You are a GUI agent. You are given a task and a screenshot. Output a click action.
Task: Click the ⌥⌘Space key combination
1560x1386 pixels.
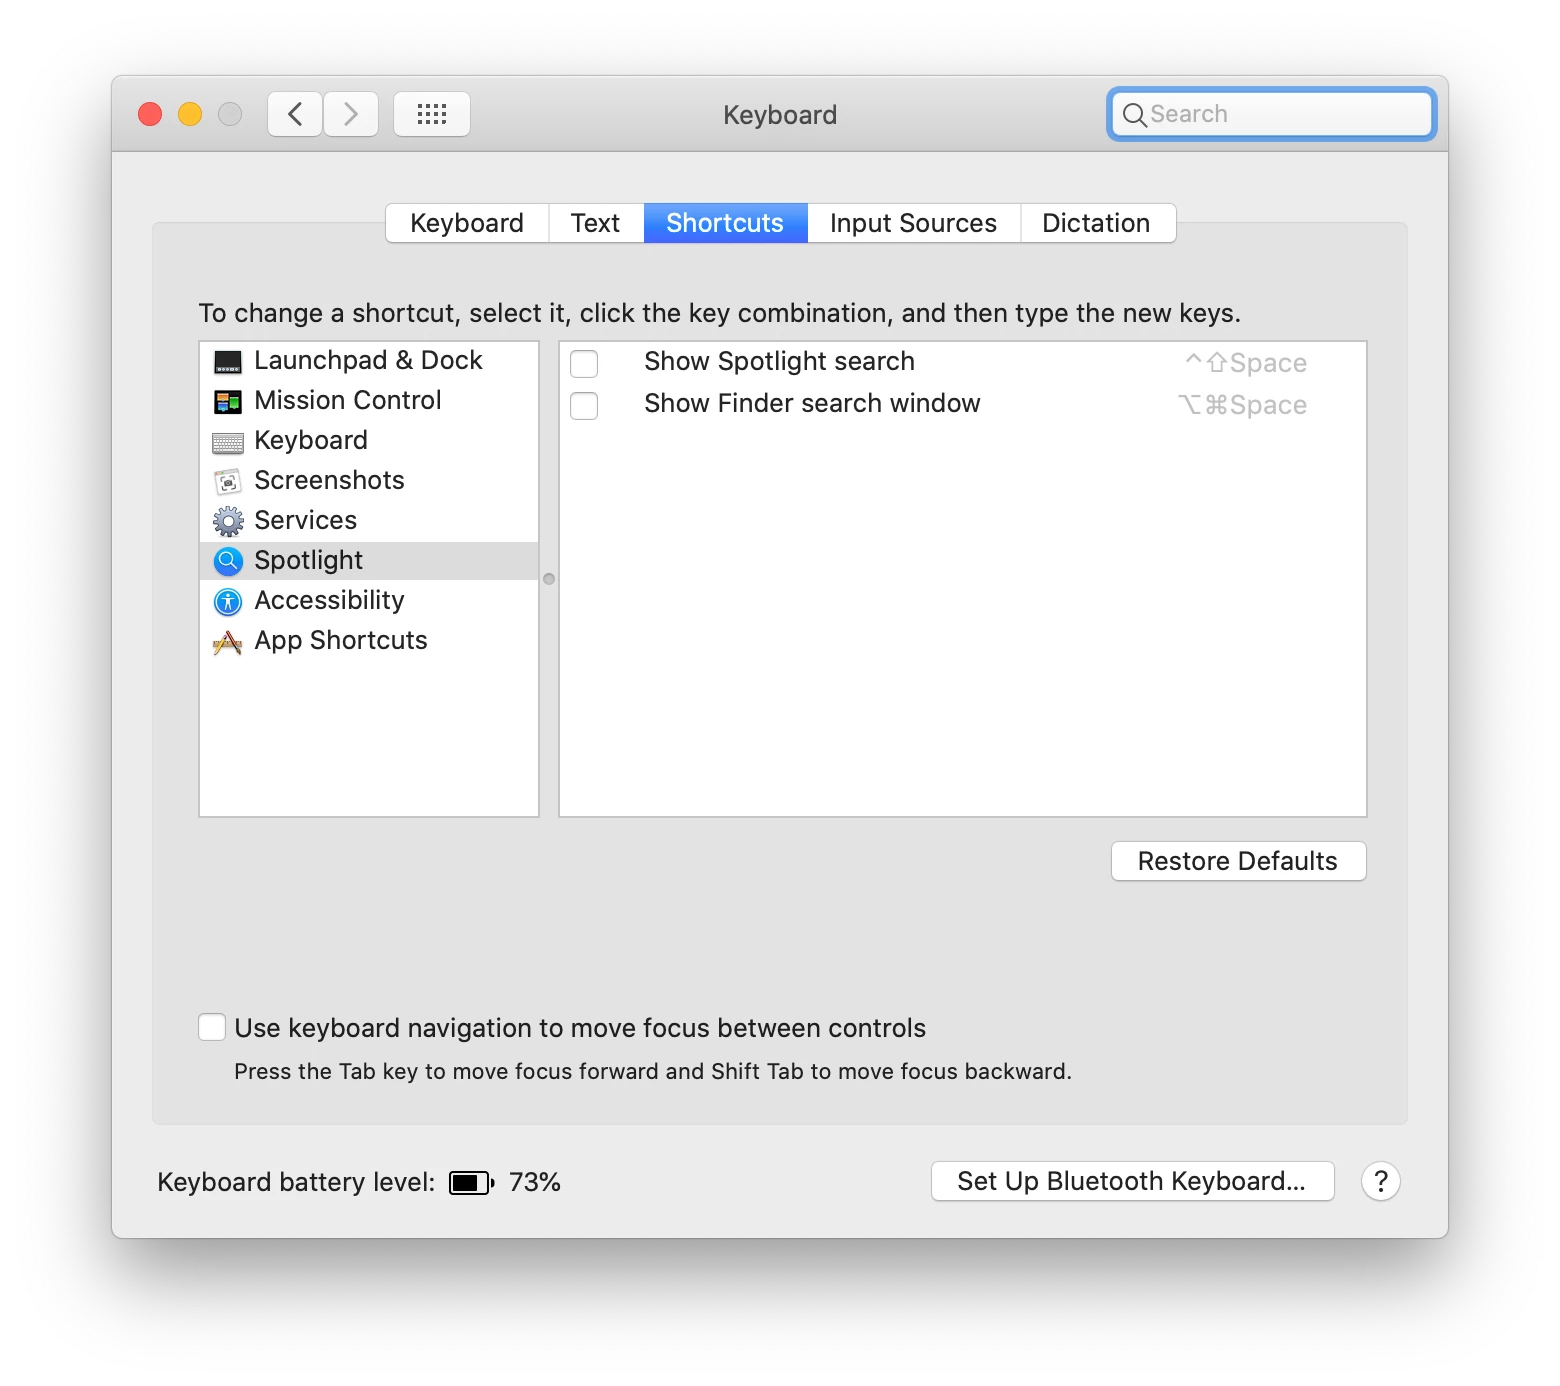pyautogui.click(x=1243, y=405)
